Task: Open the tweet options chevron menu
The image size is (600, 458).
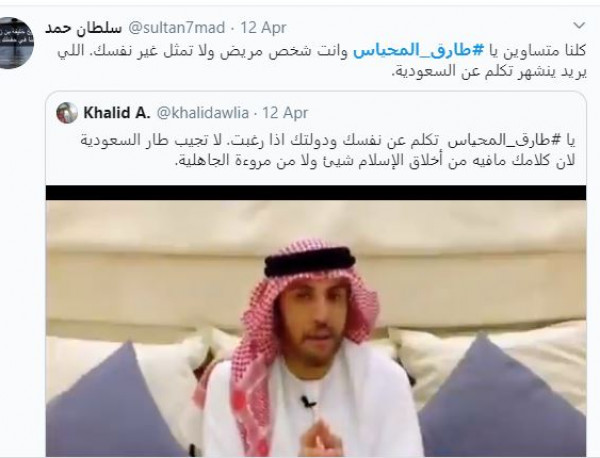Action: point(579,26)
